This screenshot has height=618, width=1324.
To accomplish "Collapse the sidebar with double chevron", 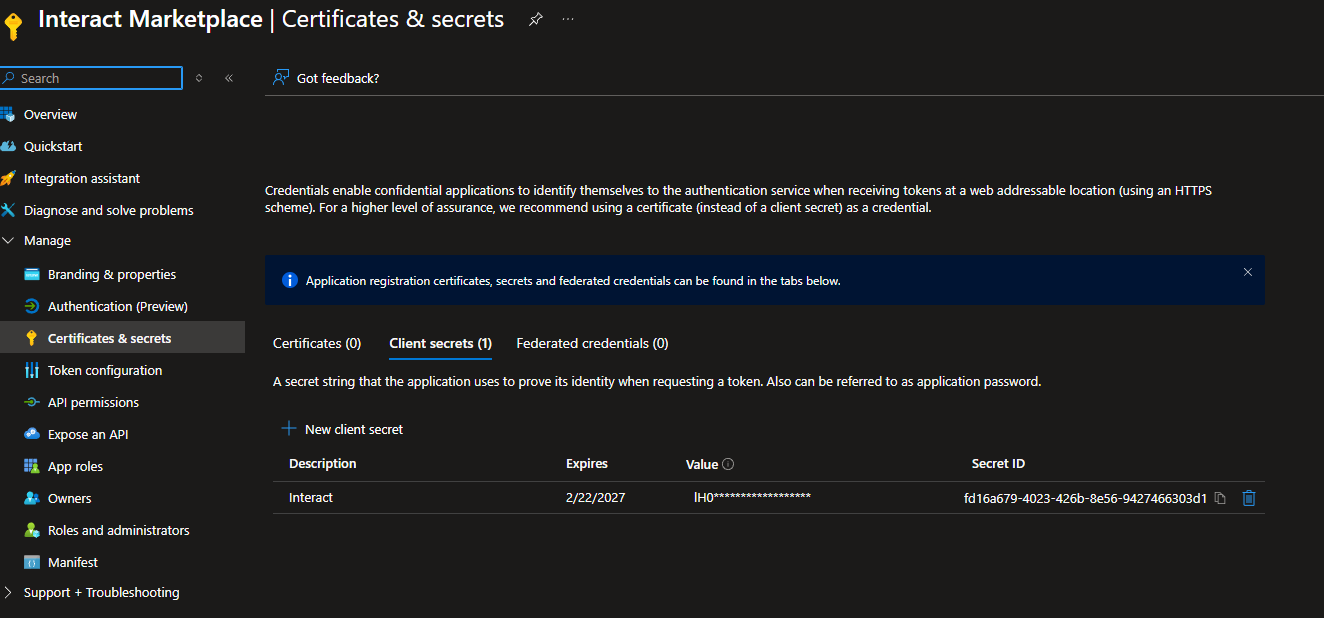I will tap(229, 78).
